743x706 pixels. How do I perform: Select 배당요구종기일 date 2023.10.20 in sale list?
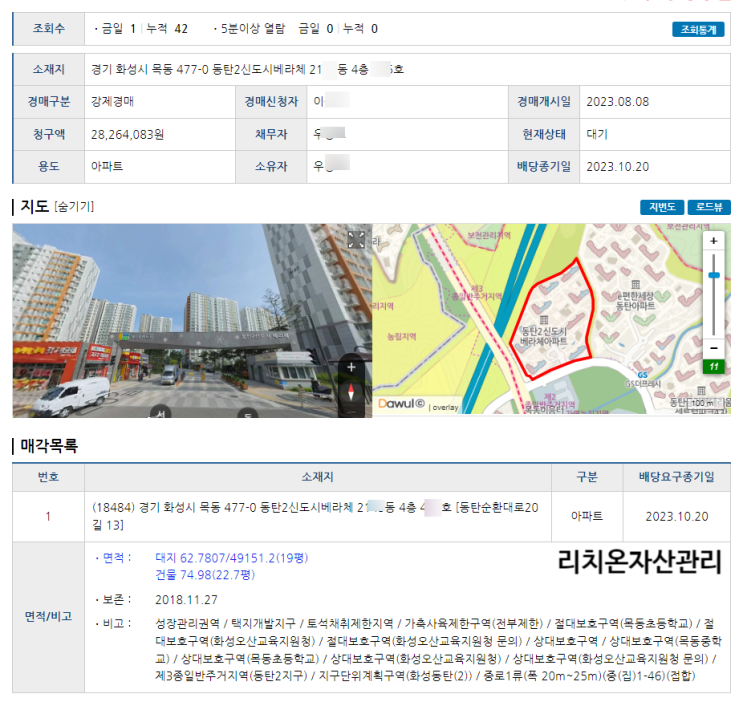coord(677,516)
